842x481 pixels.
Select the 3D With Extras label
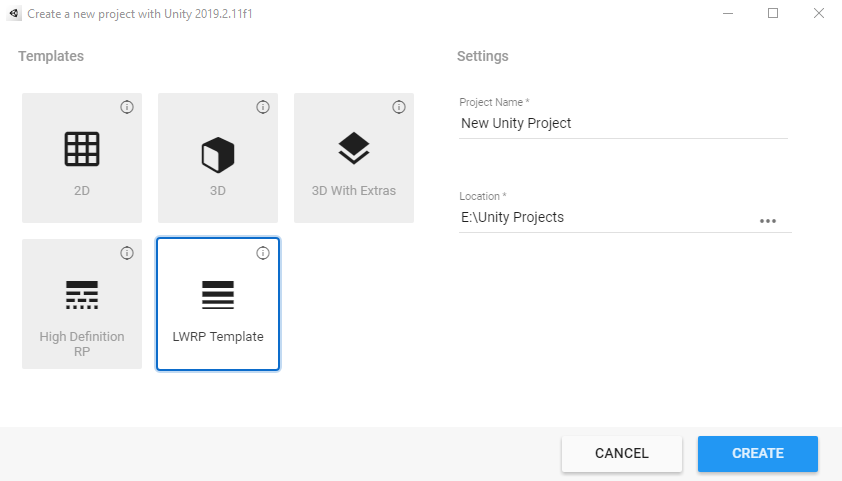(353, 191)
